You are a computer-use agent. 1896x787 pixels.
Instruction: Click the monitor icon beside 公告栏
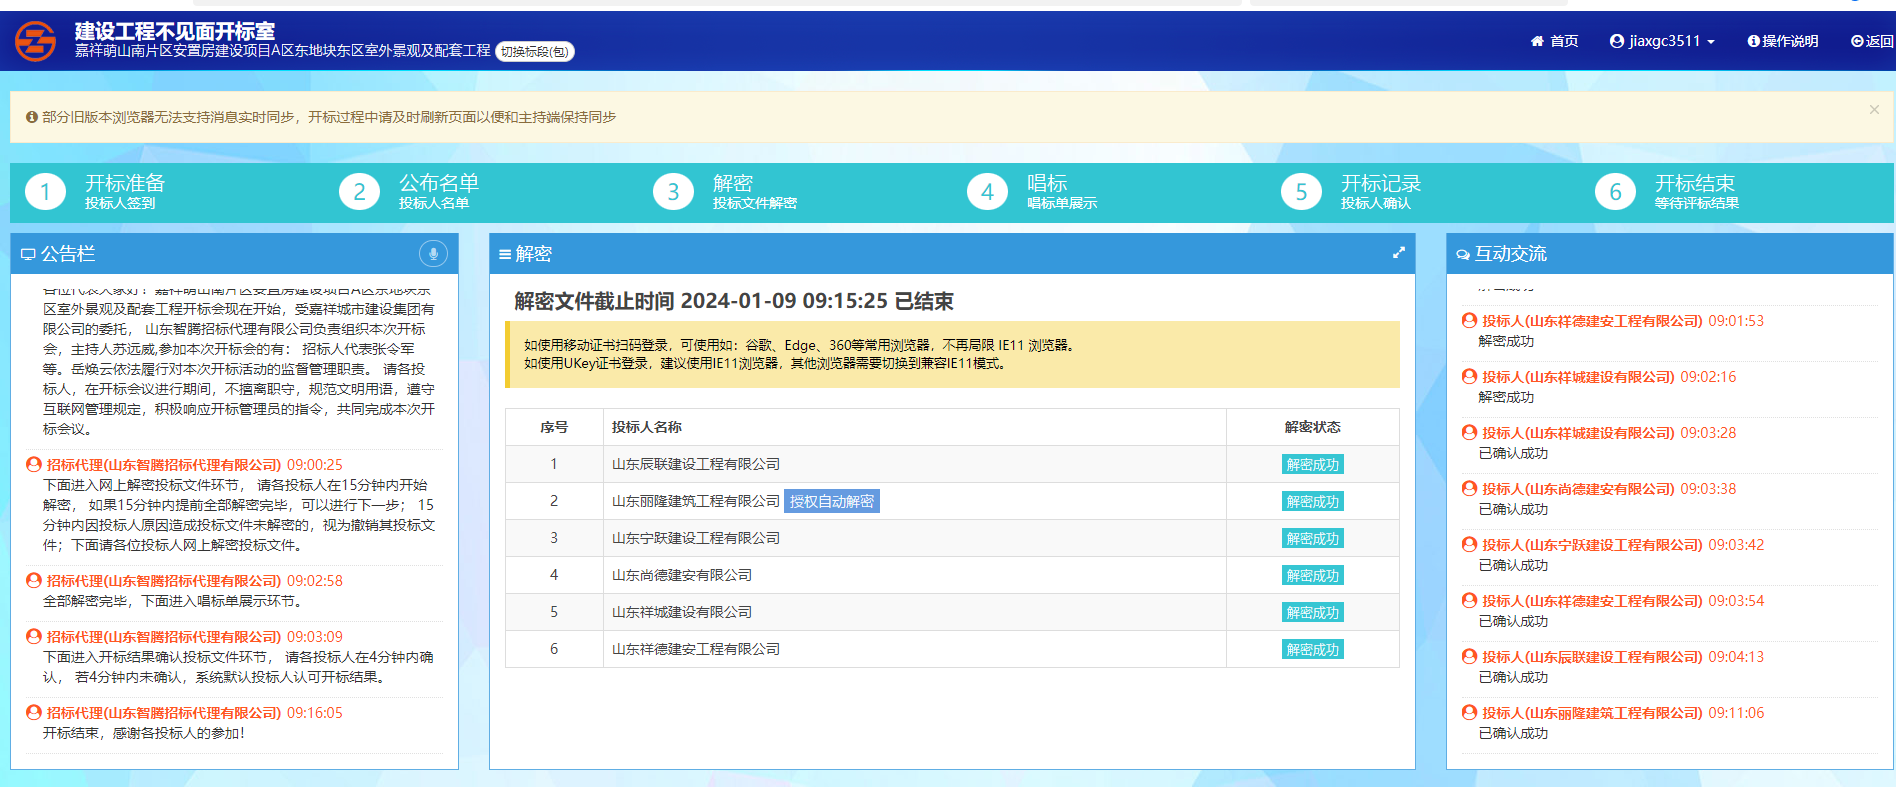pyautogui.click(x=28, y=255)
